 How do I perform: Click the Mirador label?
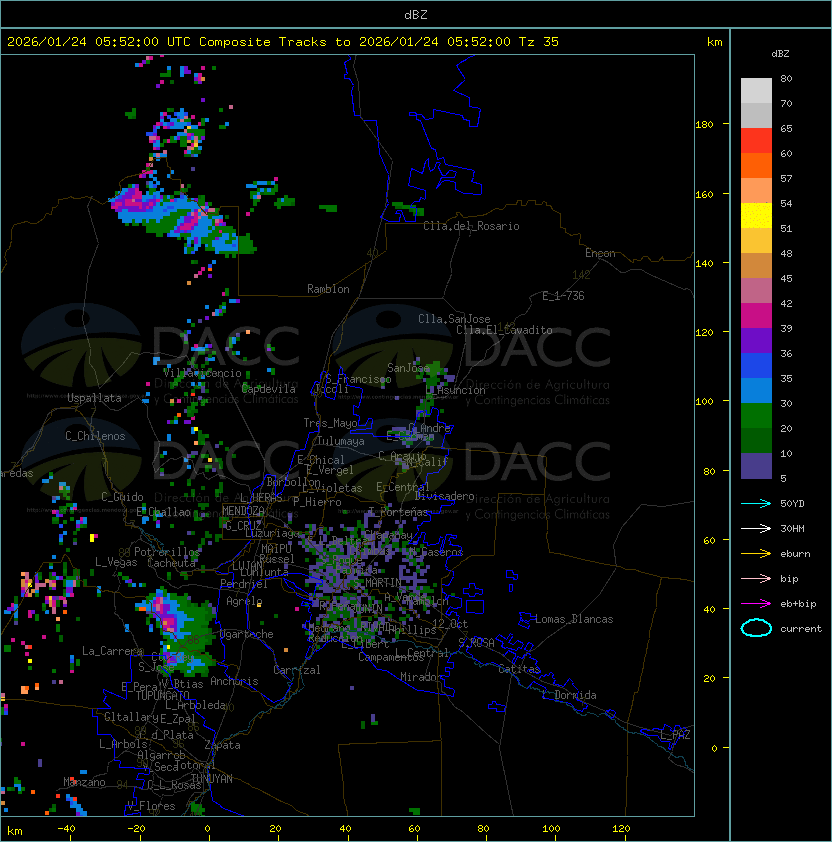coord(422,677)
